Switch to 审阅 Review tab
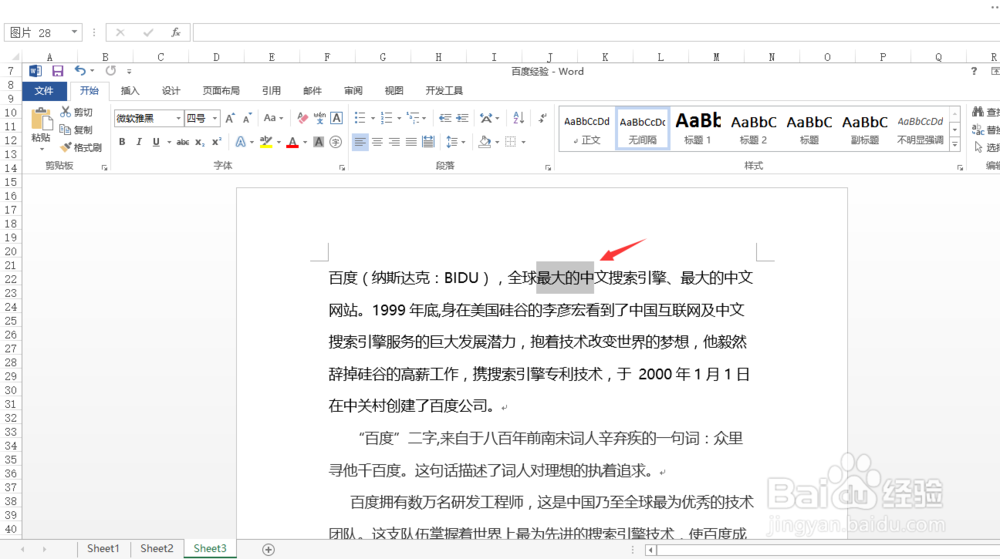Screen dimensions: 1000x559 point(353,91)
